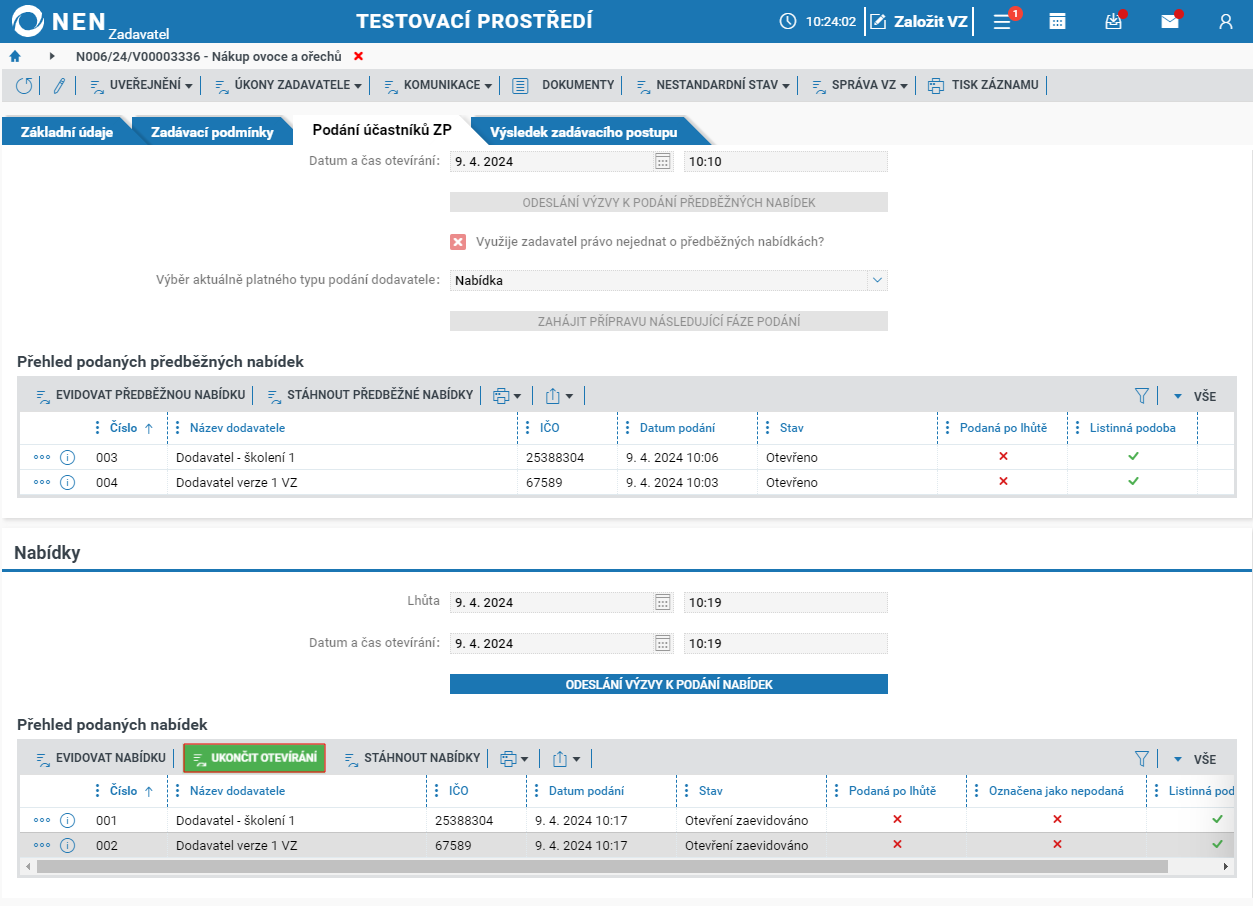The image size is (1253, 906).
Task: Click Odeslání výzvy k podání nabídek button
Action: click(669, 684)
